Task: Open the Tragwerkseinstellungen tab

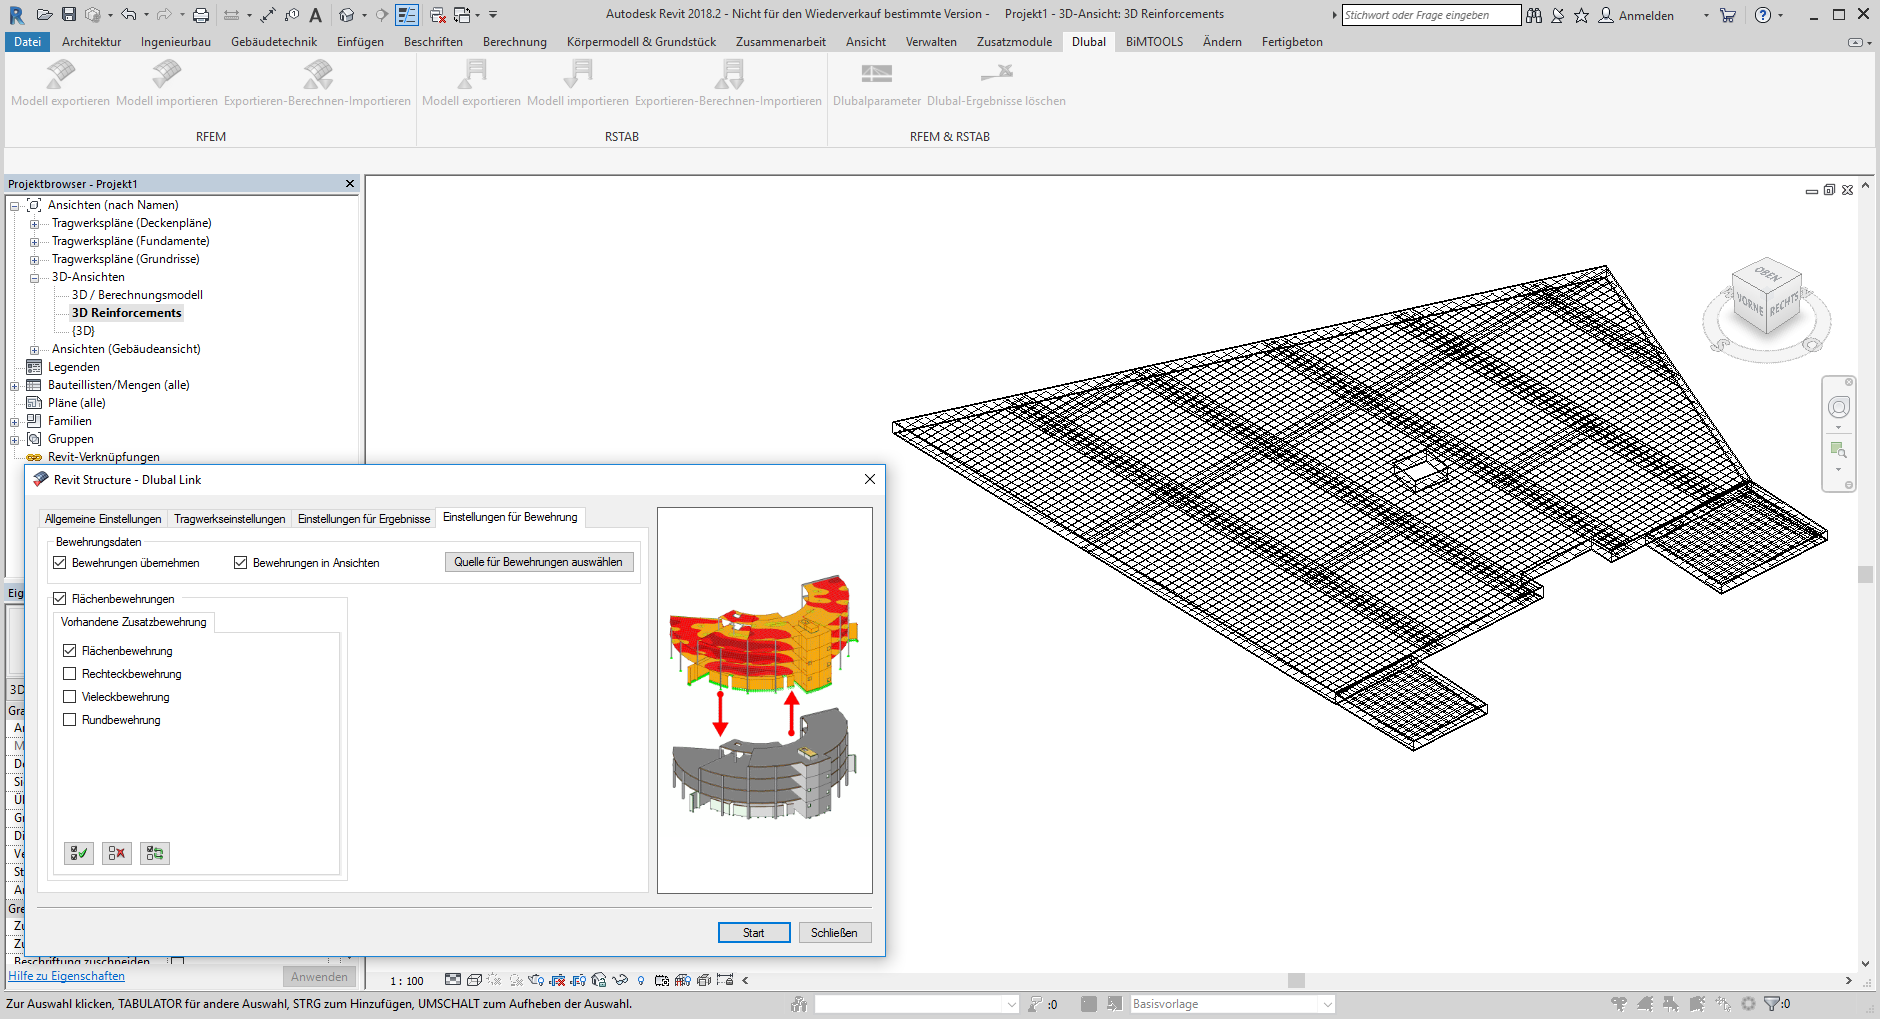Action: point(230,519)
